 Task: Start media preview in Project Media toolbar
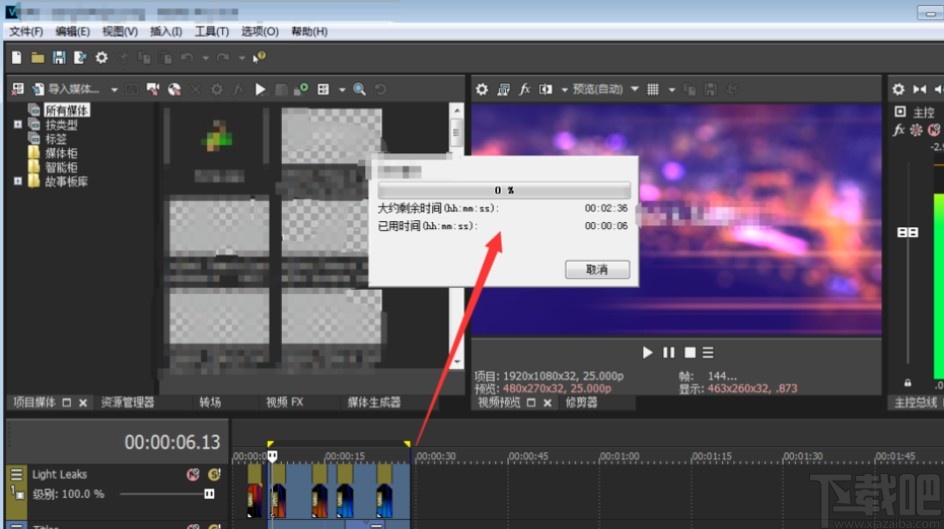[x=260, y=89]
